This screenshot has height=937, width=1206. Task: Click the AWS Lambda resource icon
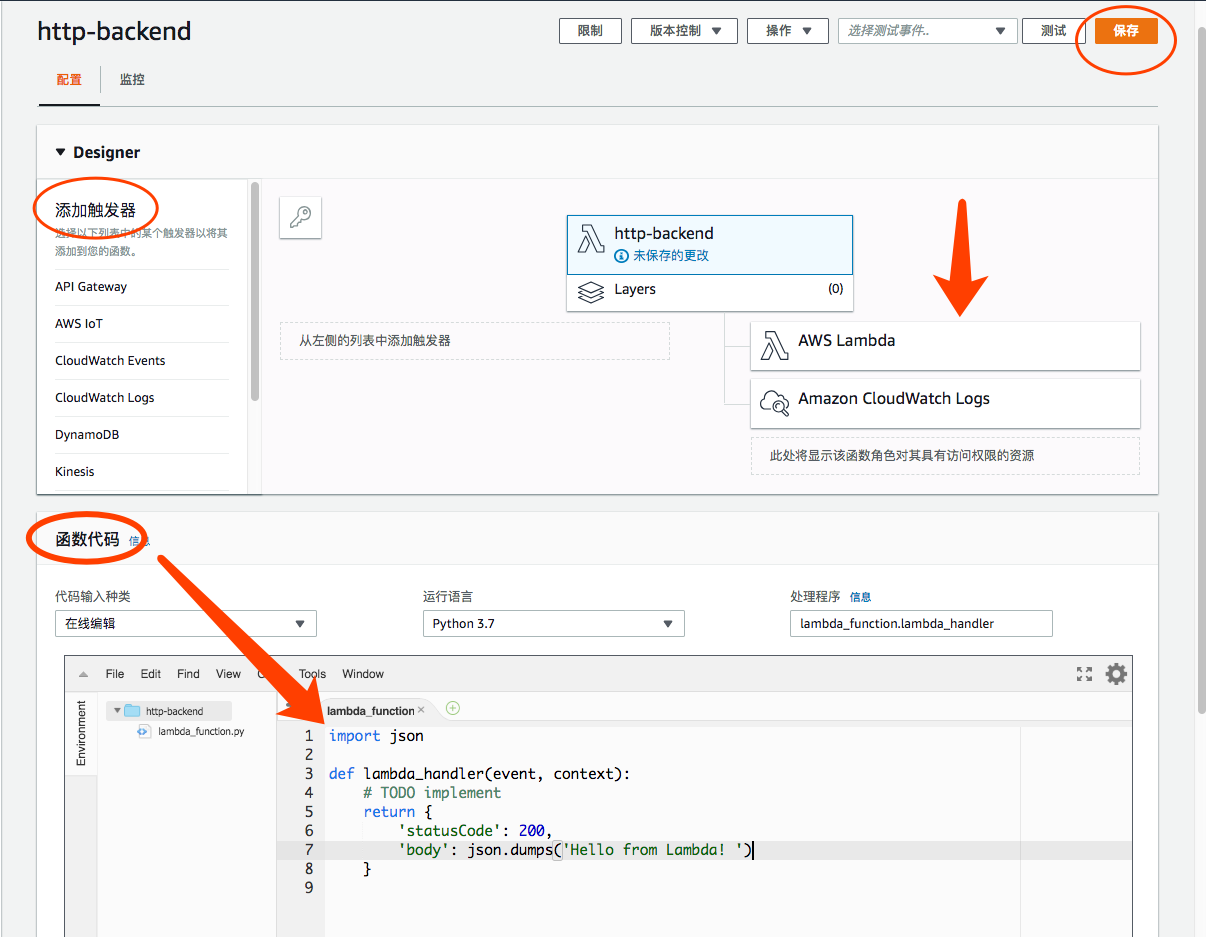(x=775, y=345)
